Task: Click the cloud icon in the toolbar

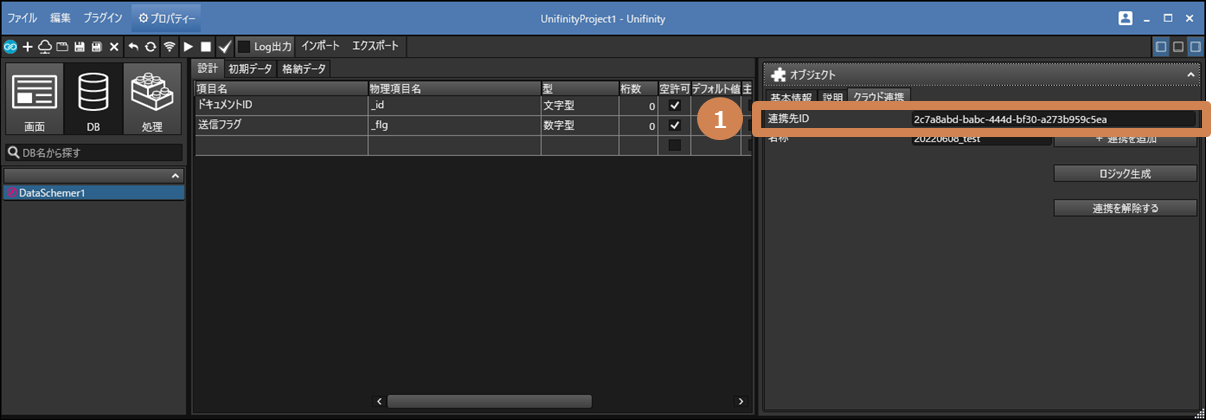Action: 44,47
